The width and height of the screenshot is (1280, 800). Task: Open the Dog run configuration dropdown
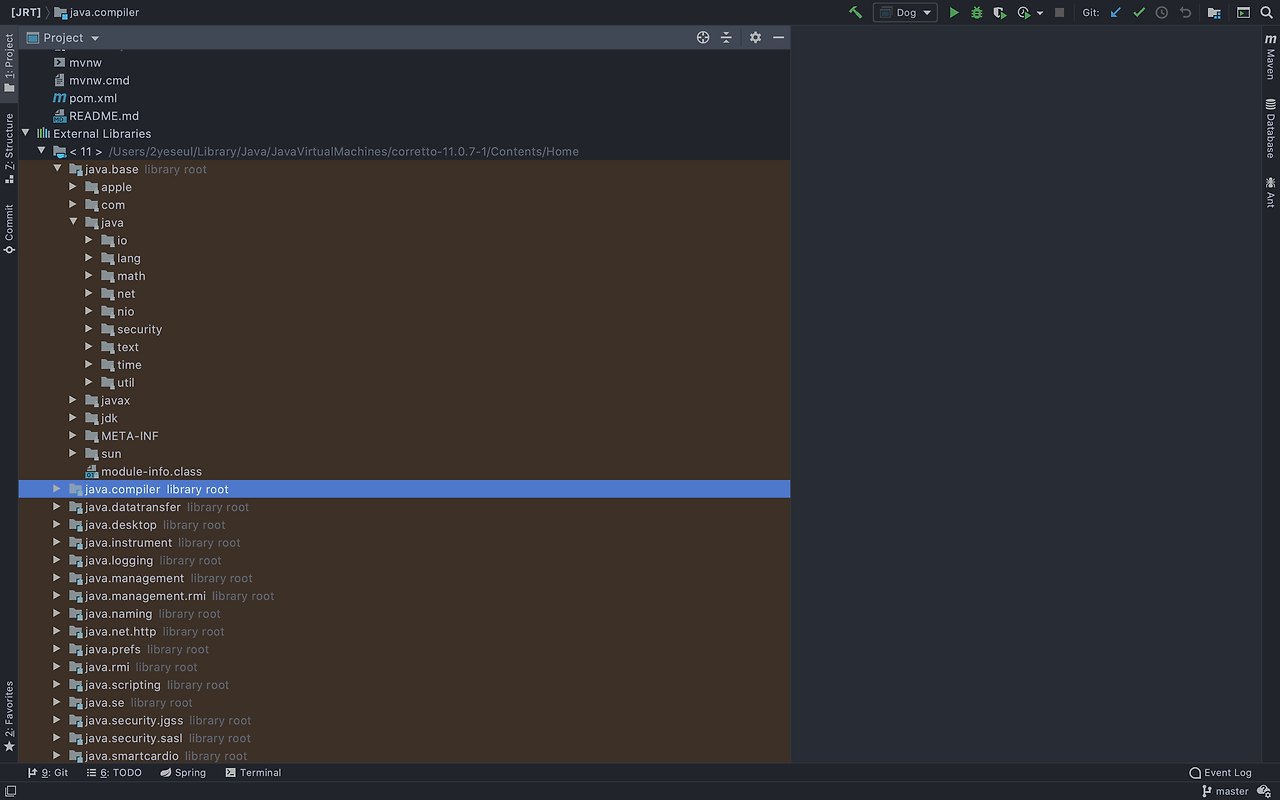coord(905,13)
